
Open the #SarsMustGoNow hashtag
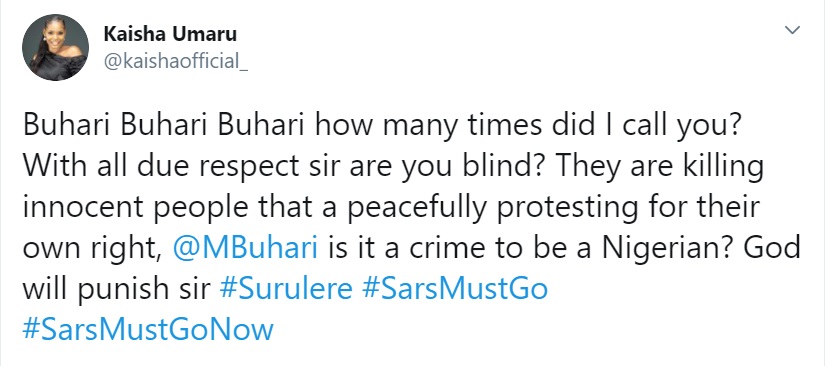coord(148,329)
